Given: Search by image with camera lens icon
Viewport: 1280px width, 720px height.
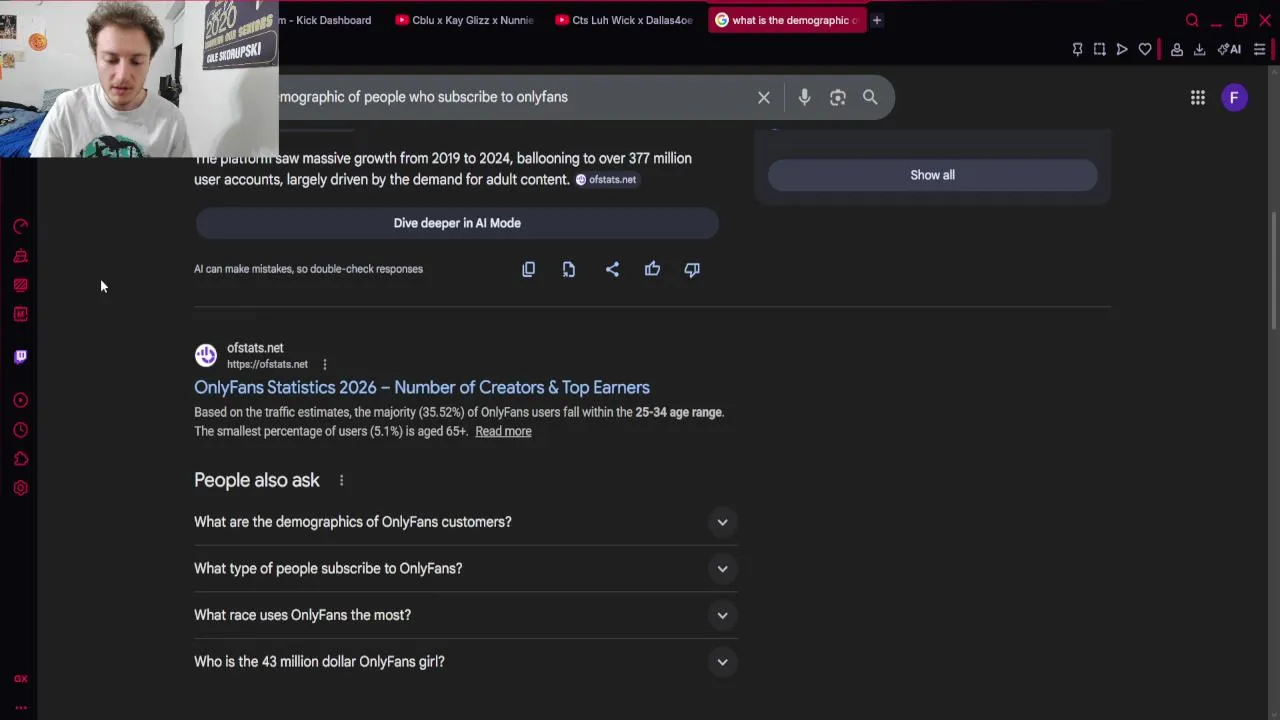Looking at the screenshot, I should click(838, 97).
